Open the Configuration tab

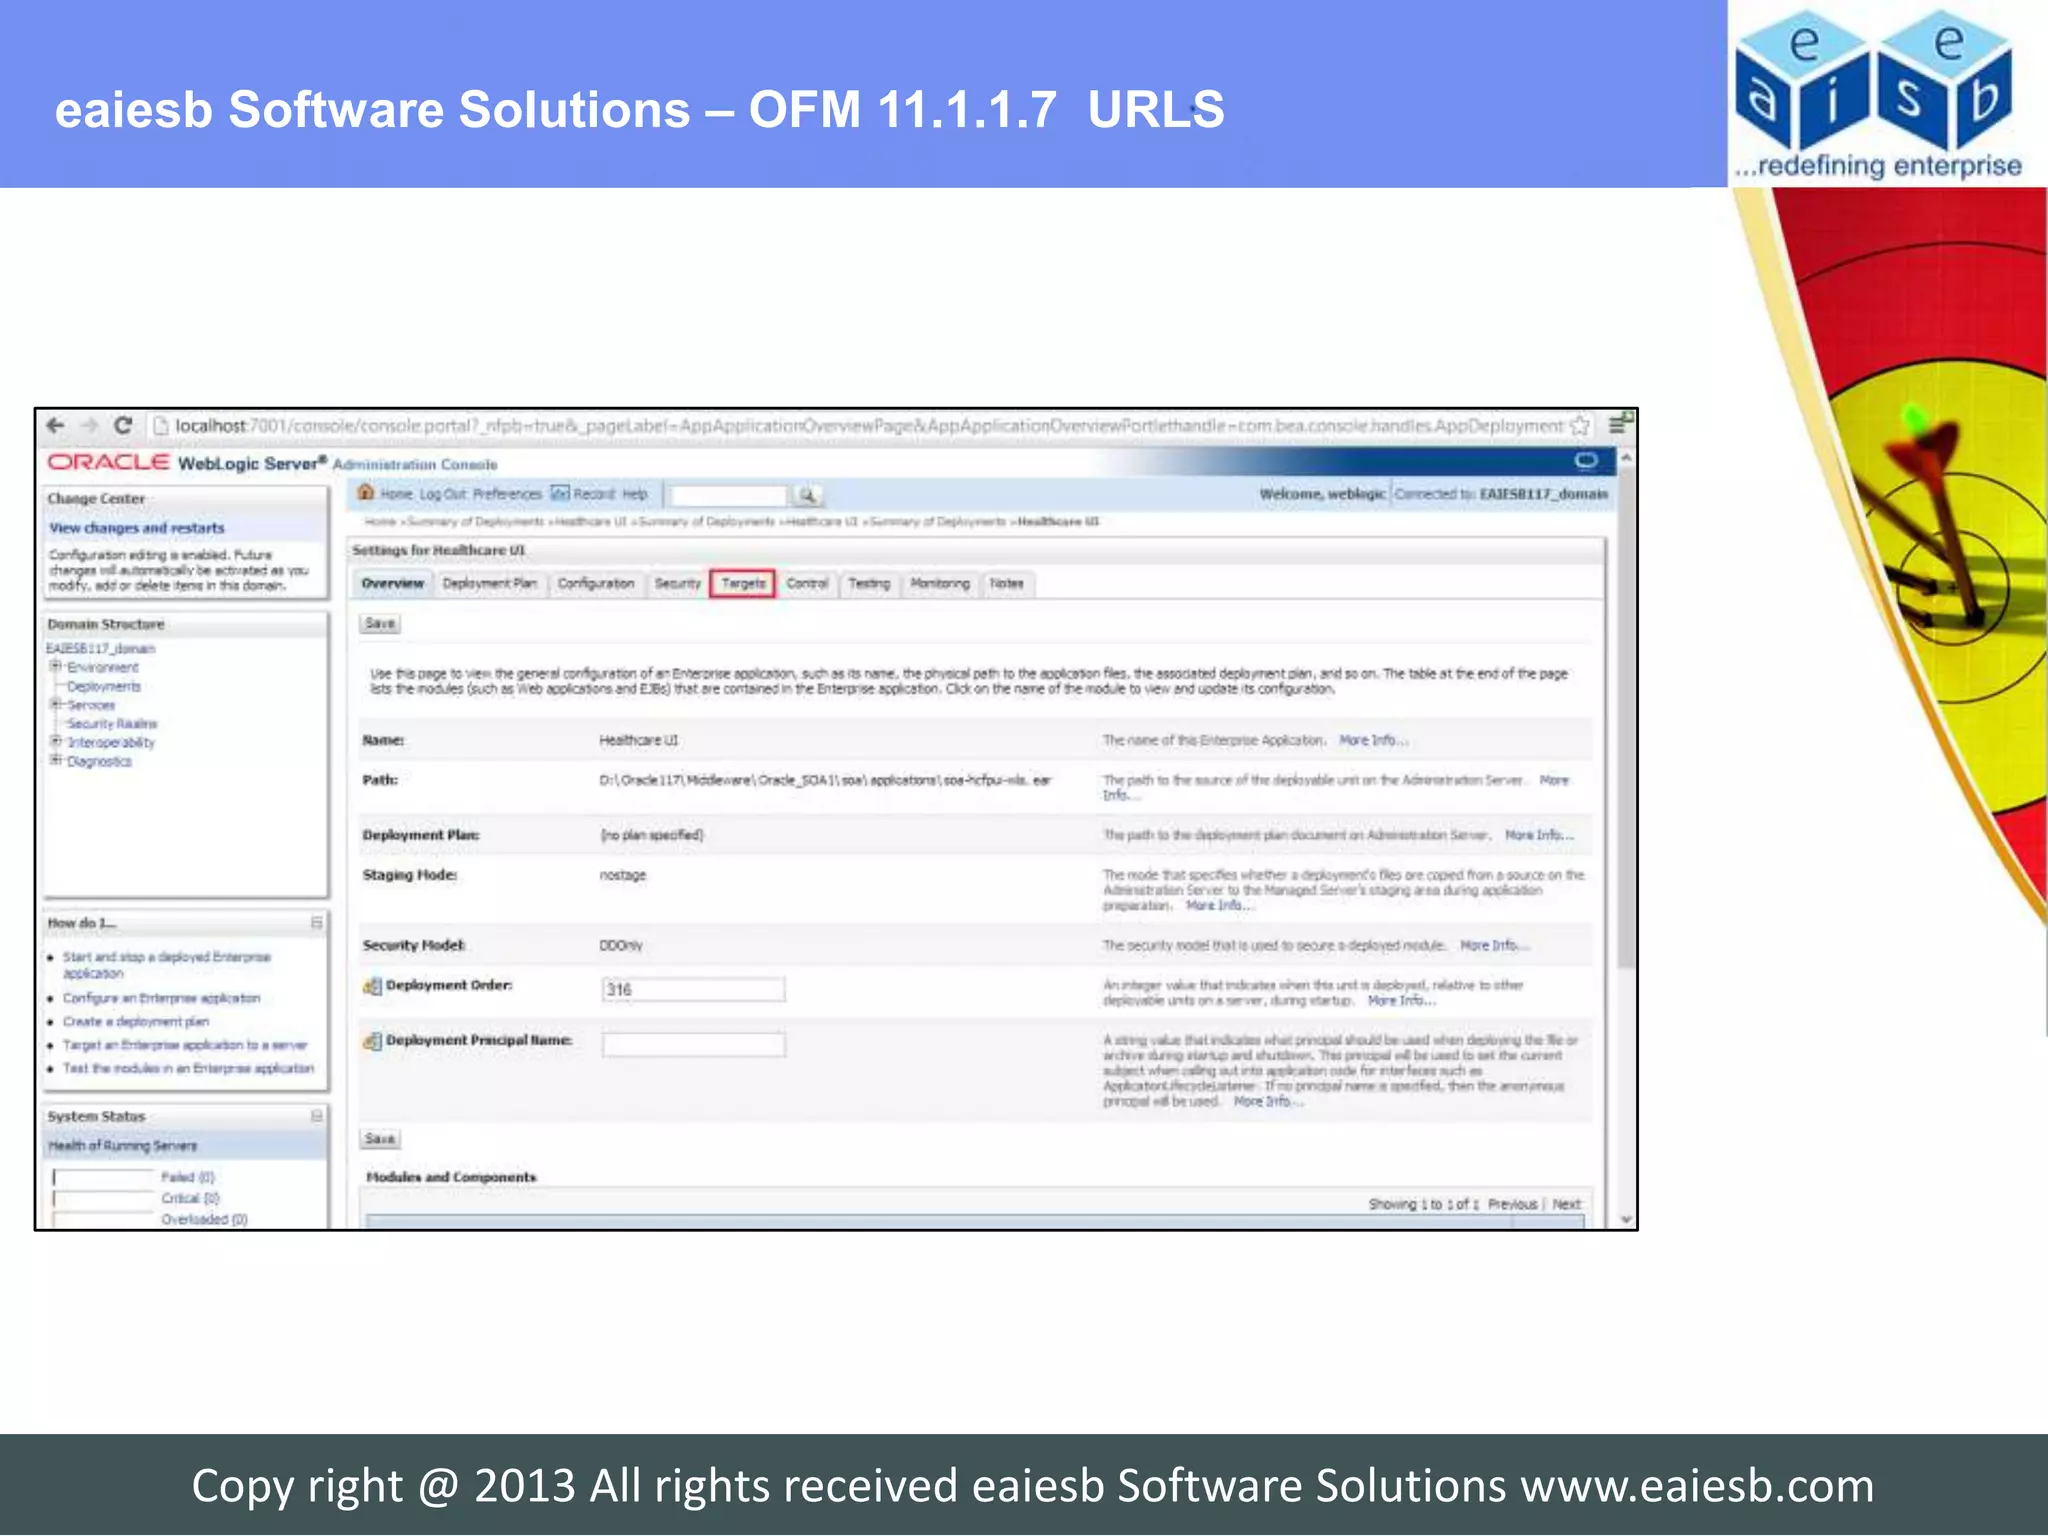[596, 583]
